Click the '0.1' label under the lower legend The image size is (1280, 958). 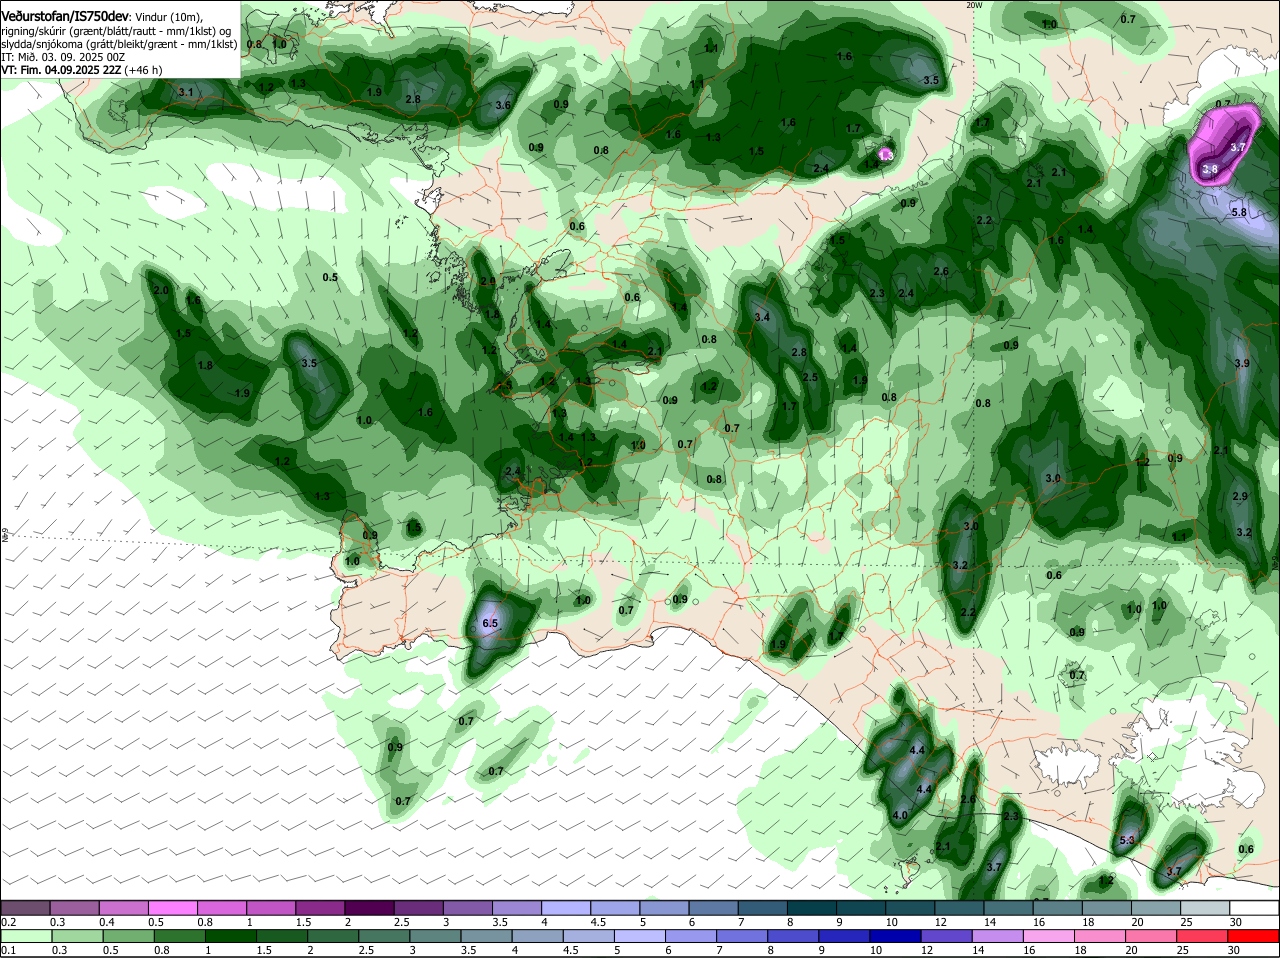click(x=8, y=949)
